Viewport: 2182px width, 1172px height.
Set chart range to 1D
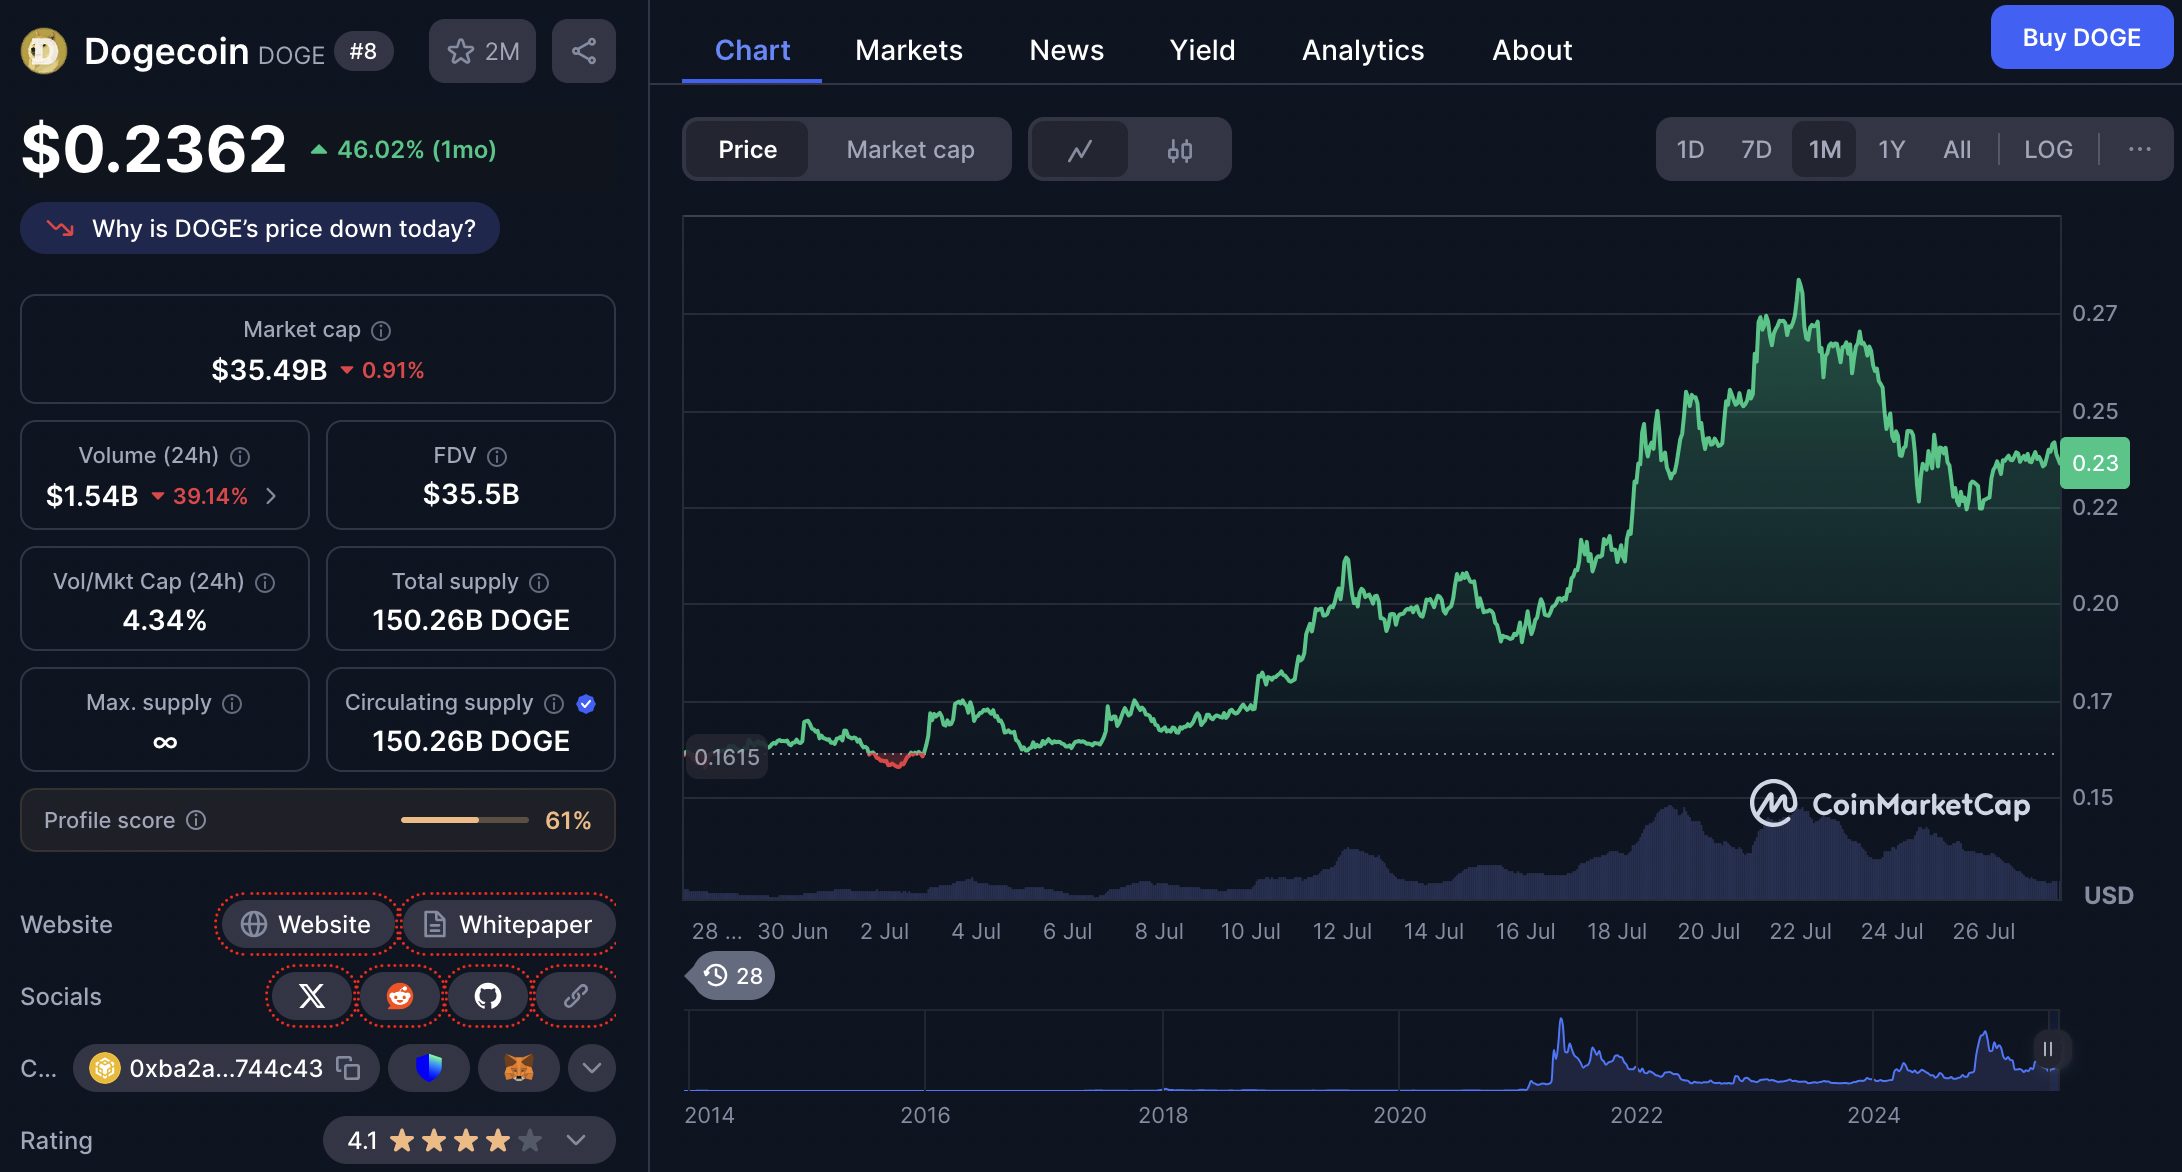click(x=1690, y=150)
